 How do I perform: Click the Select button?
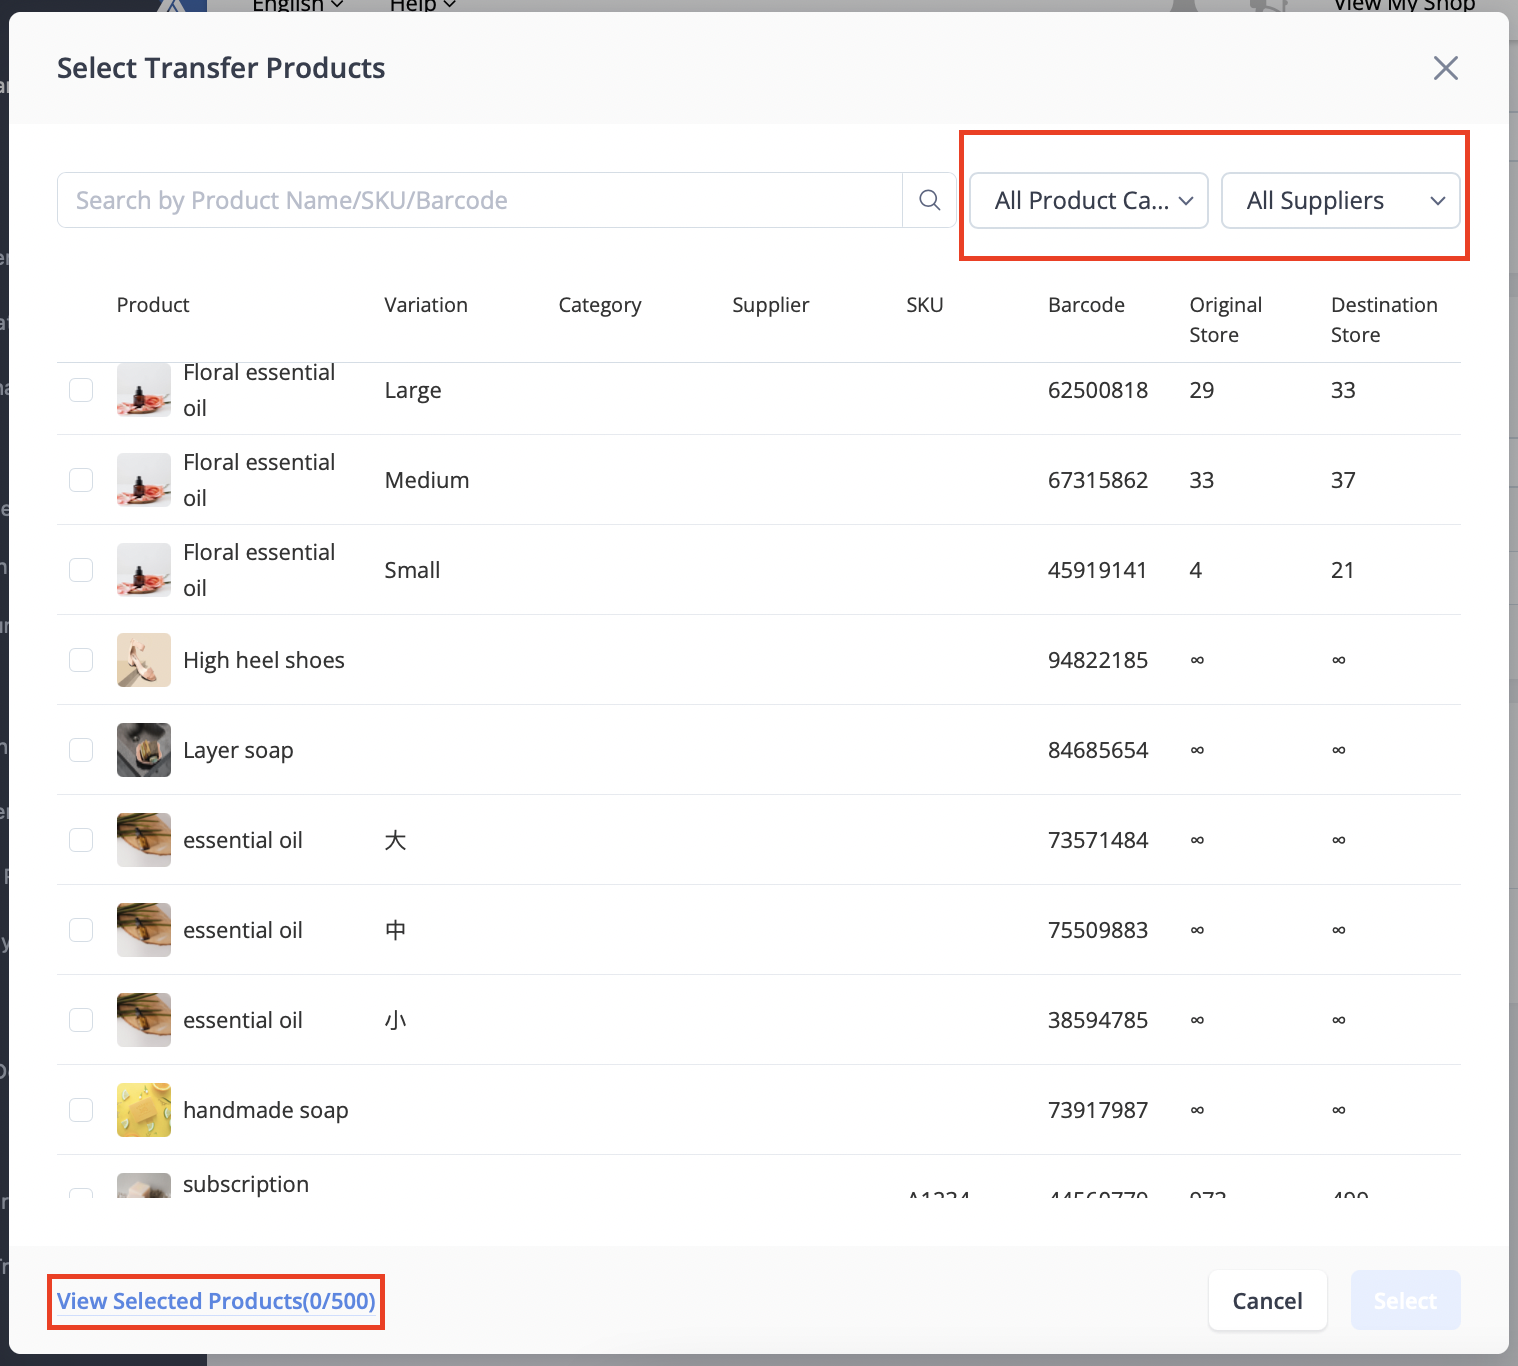click(1405, 1300)
